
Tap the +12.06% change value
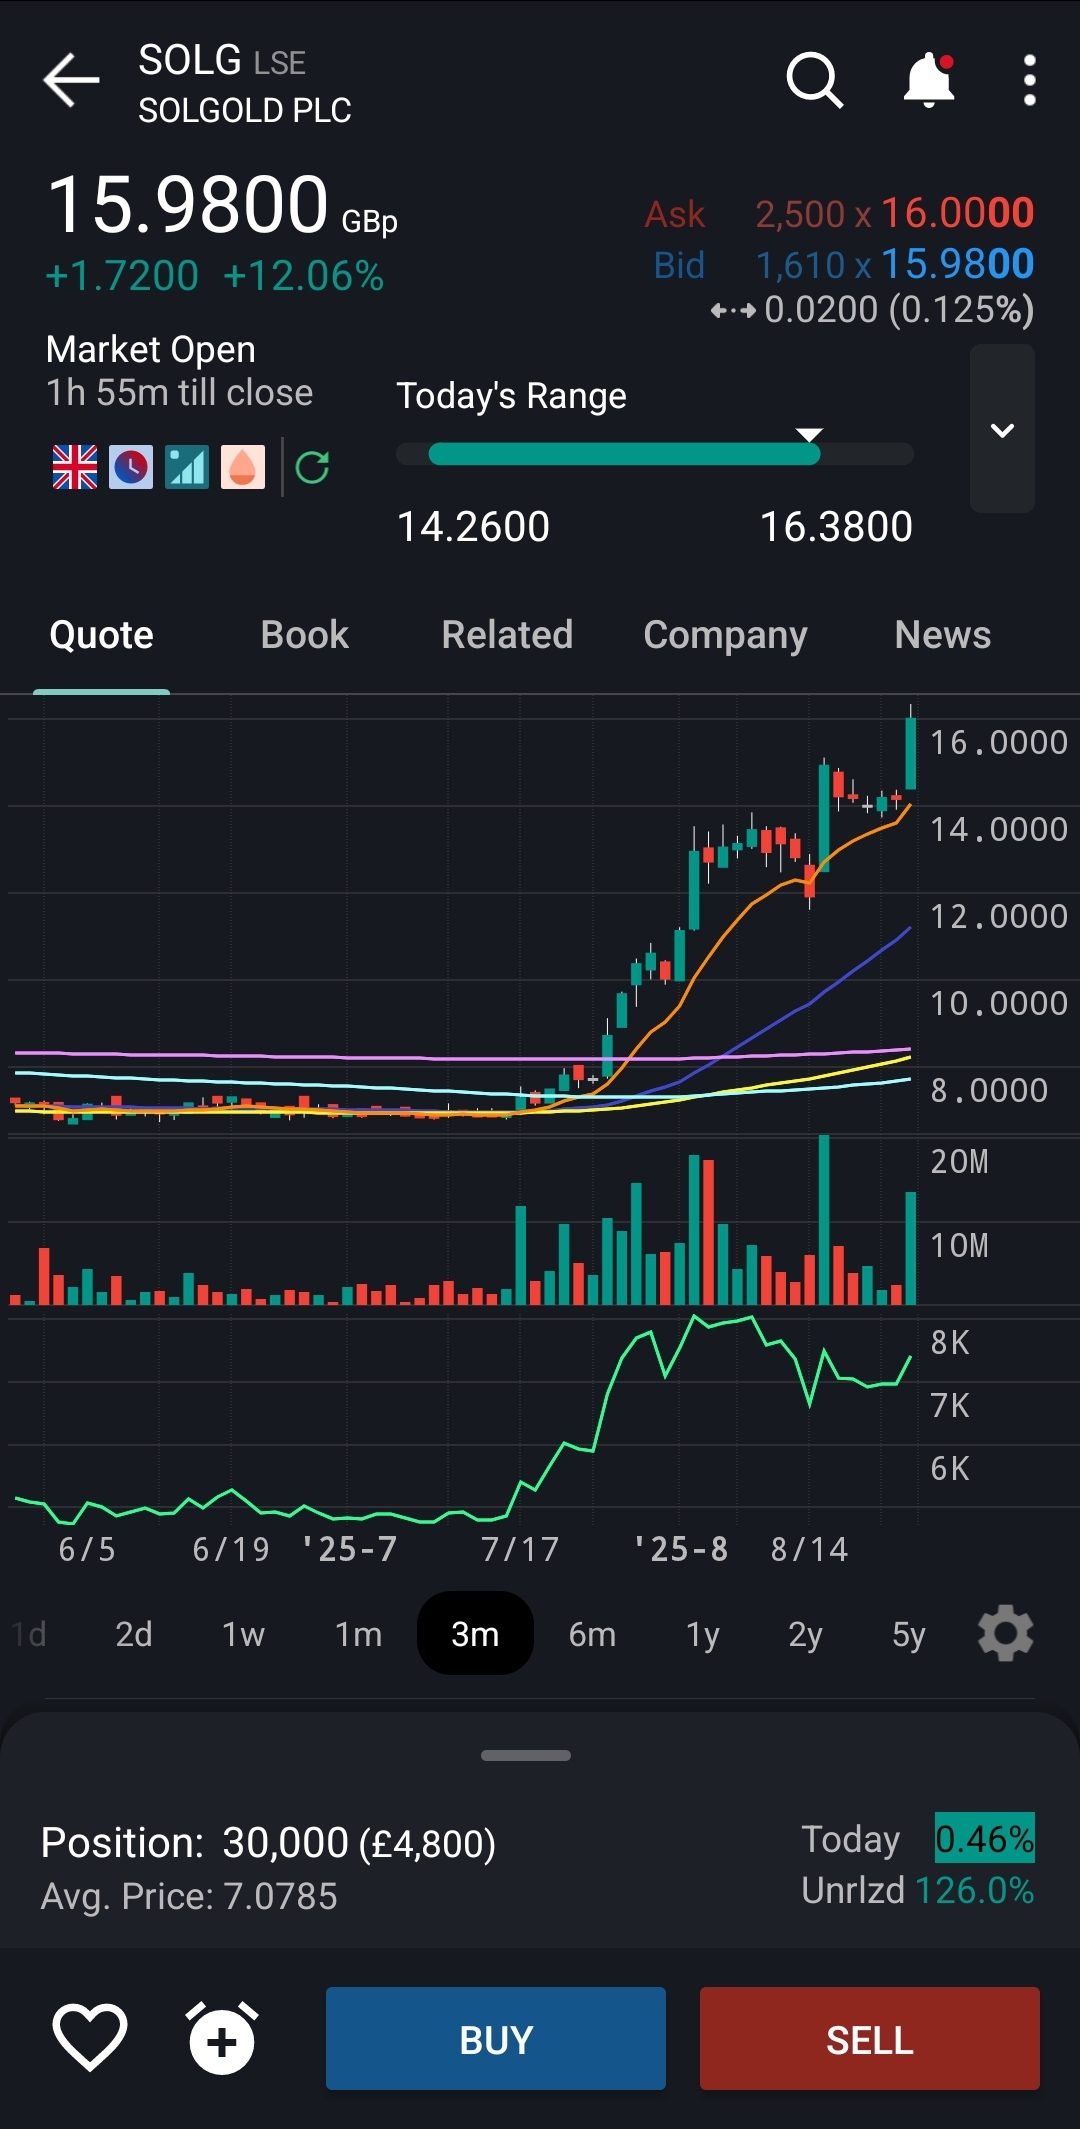click(x=304, y=276)
